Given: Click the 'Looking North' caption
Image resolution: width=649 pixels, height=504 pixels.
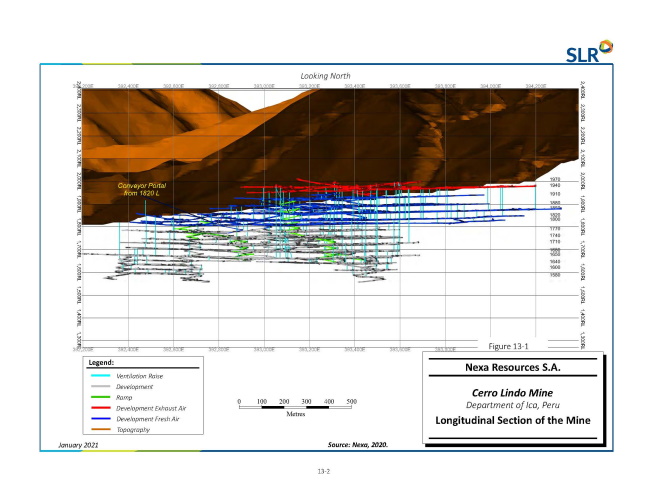Looking at the screenshot, I should (x=325, y=76).
